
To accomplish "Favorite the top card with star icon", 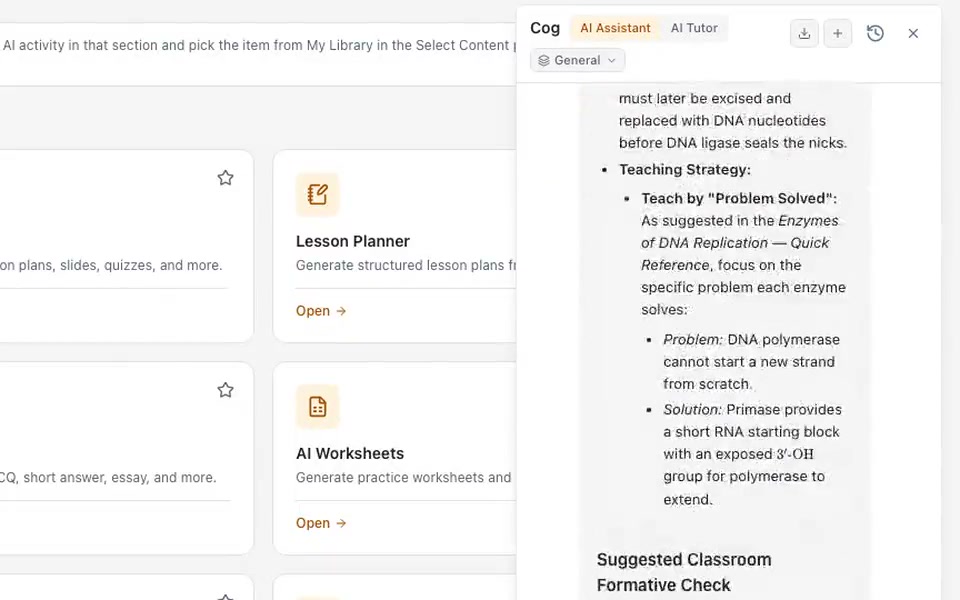I will 225,178.
